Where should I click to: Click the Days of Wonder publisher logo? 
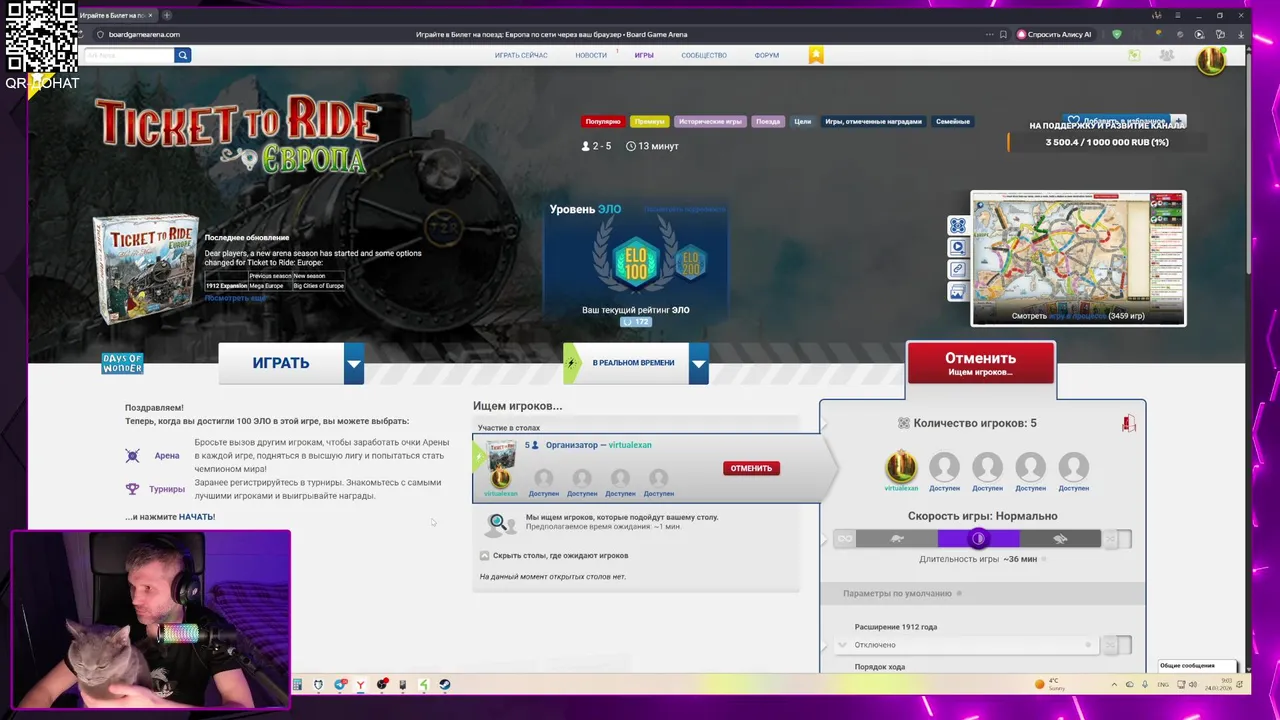click(122, 364)
